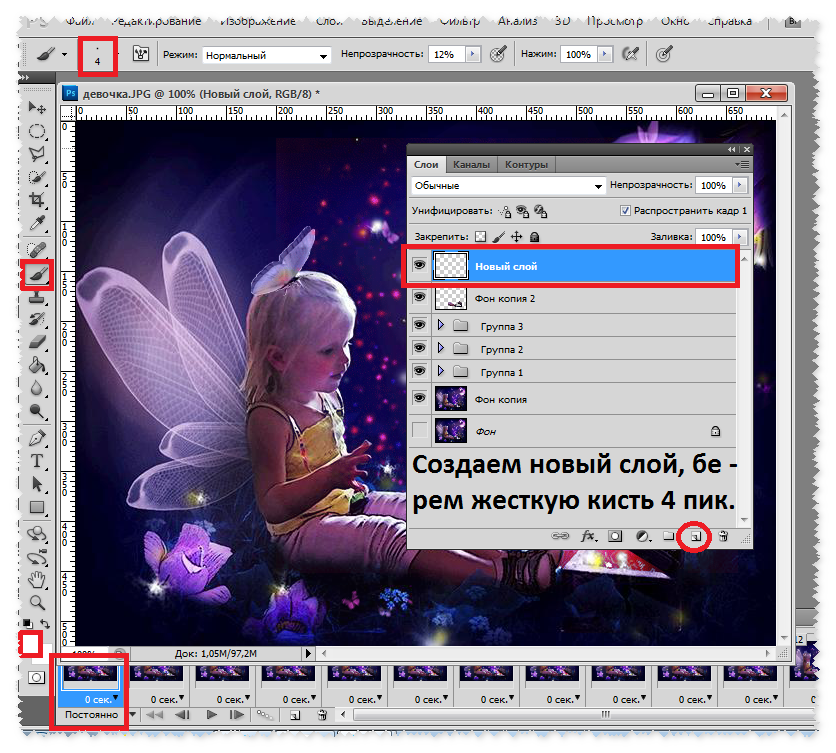Select the Zoom magnifier tool

pyautogui.click(x=37, y=603)
